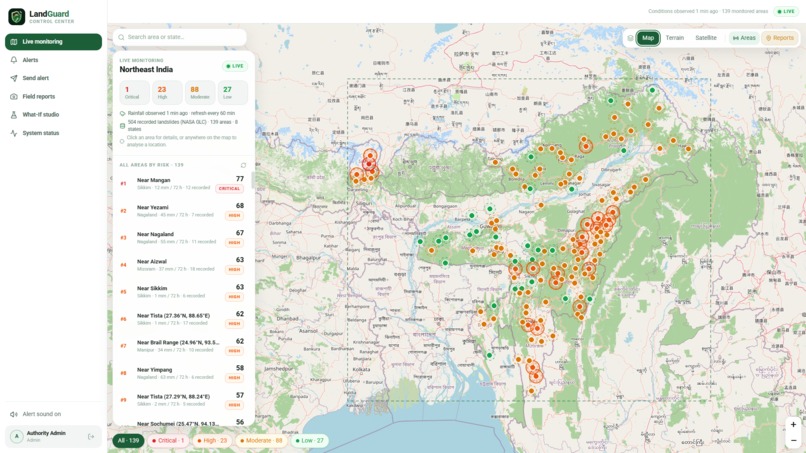Click the Field reports camera icon
The height and width of the screenshot is (453, 806).
point(14,97)
